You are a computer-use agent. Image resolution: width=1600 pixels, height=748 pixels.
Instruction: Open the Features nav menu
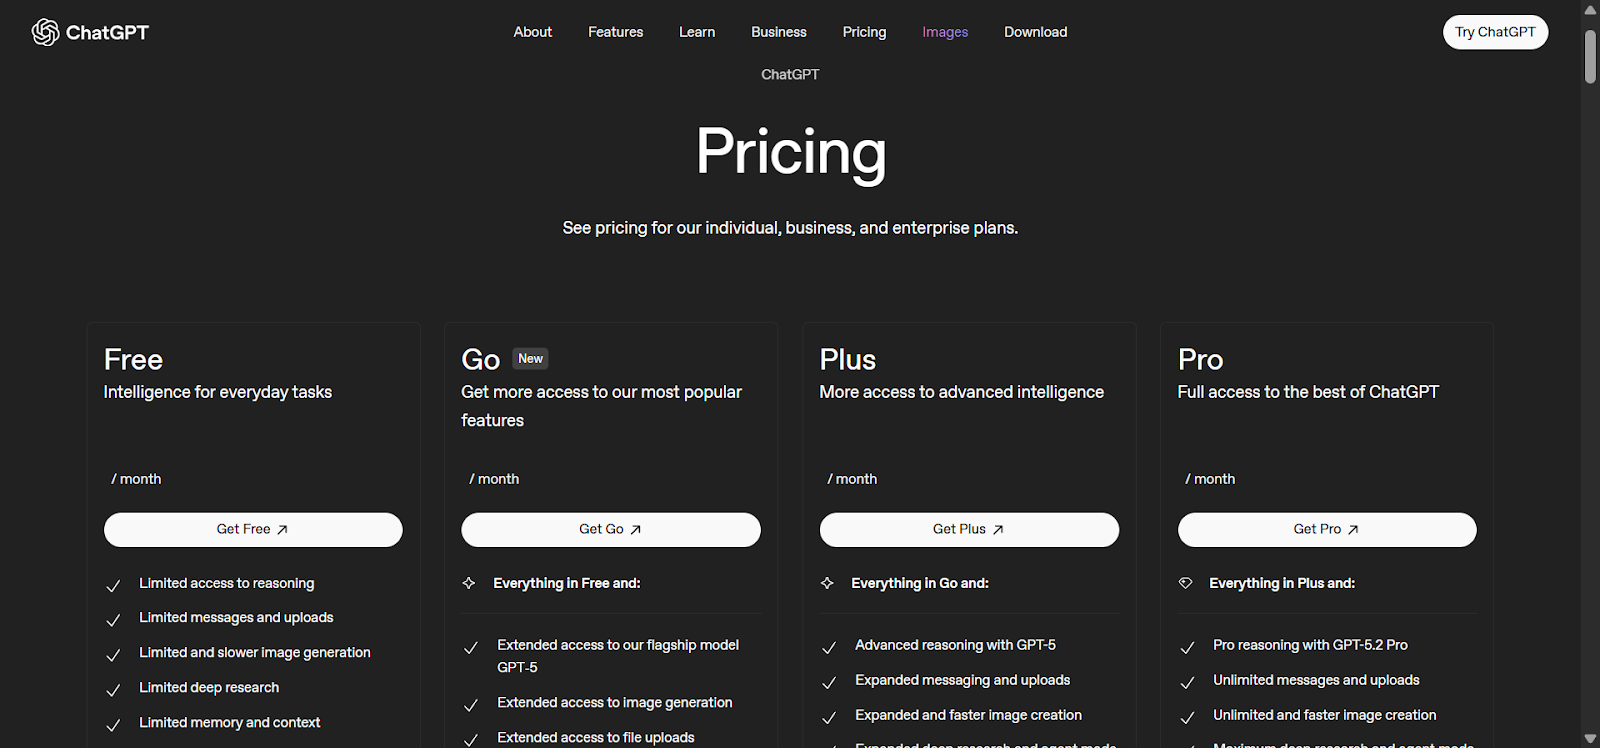point(615,32)
